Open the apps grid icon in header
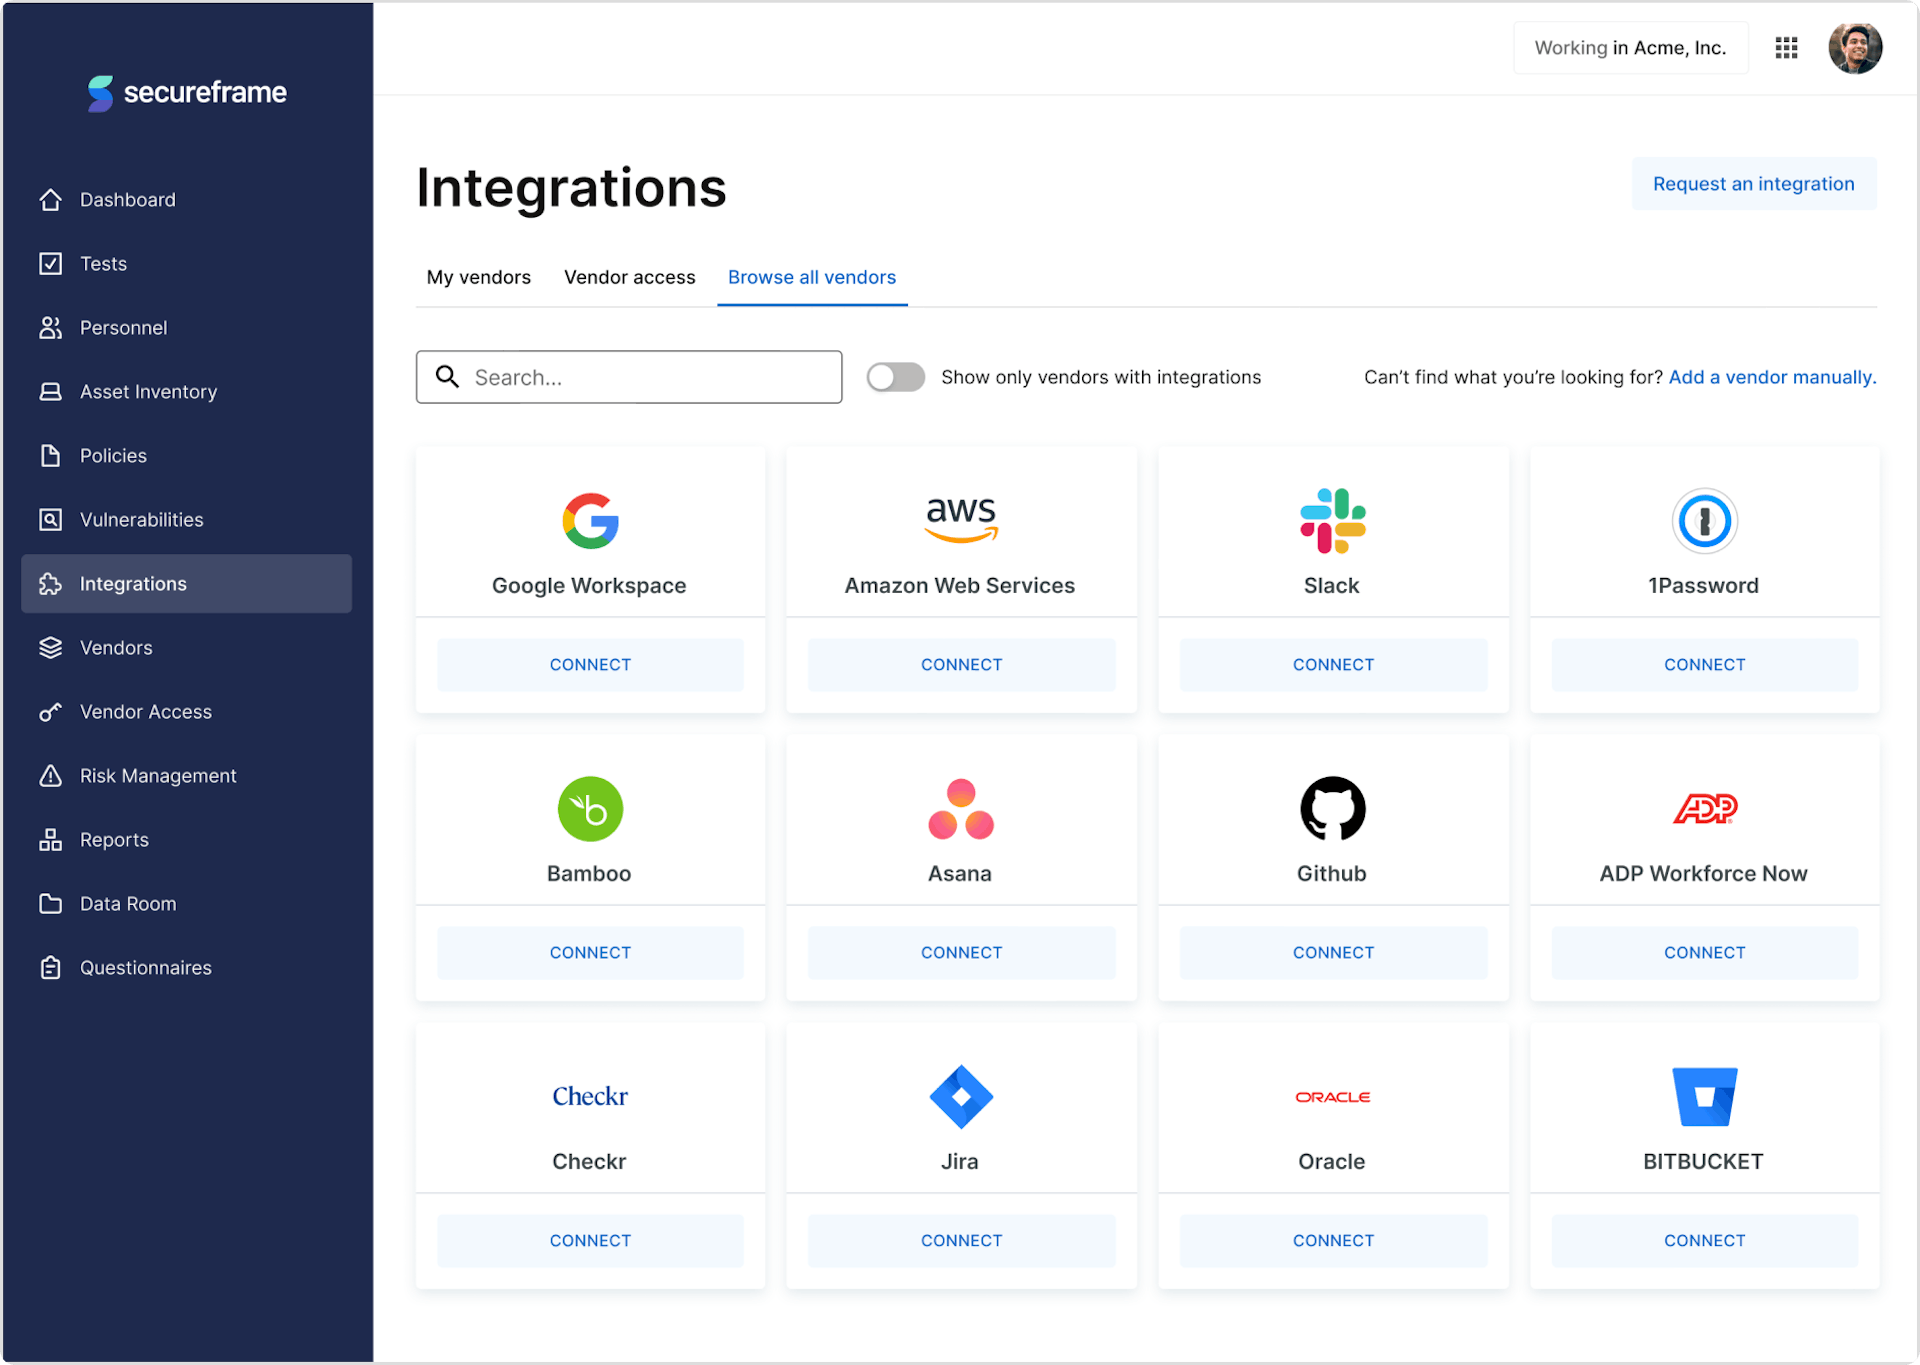 pyautogui.click(x=1786, y=48)
